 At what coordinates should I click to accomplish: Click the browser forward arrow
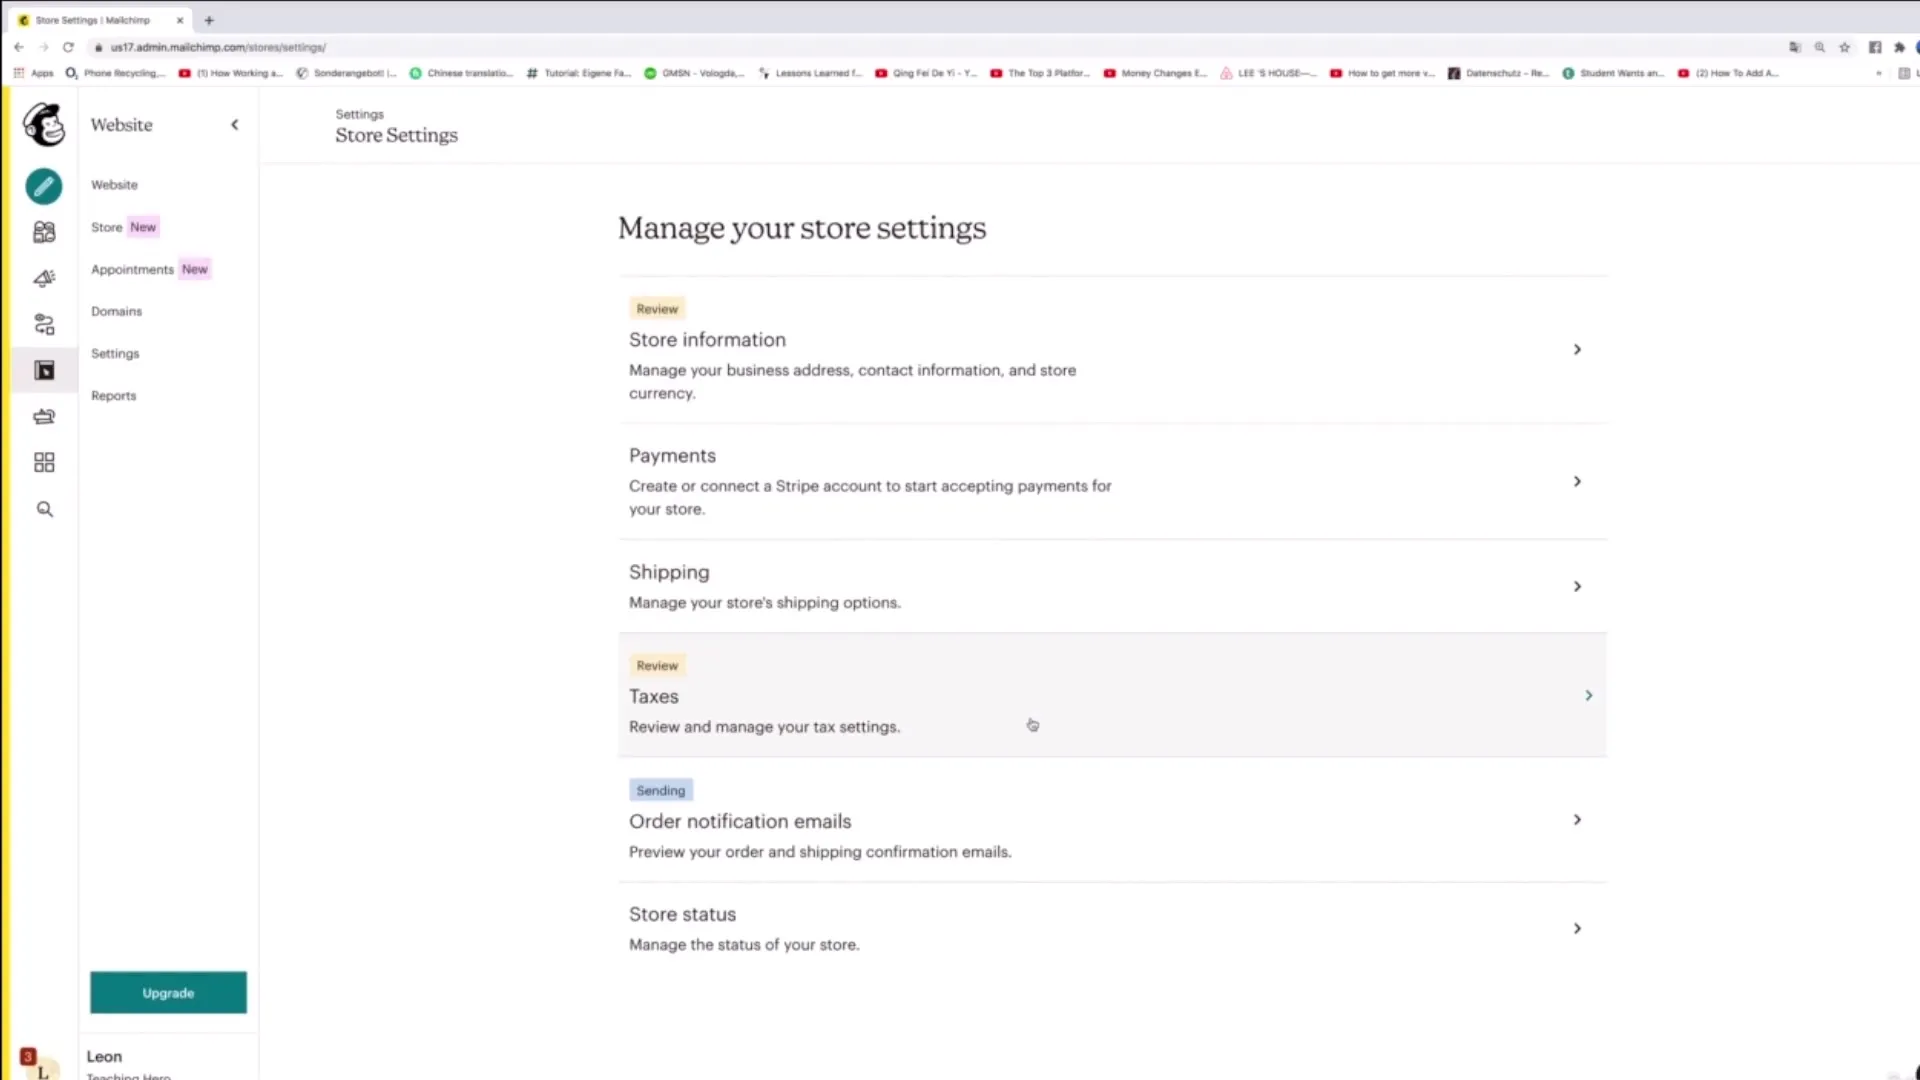(x=43, y=47)
